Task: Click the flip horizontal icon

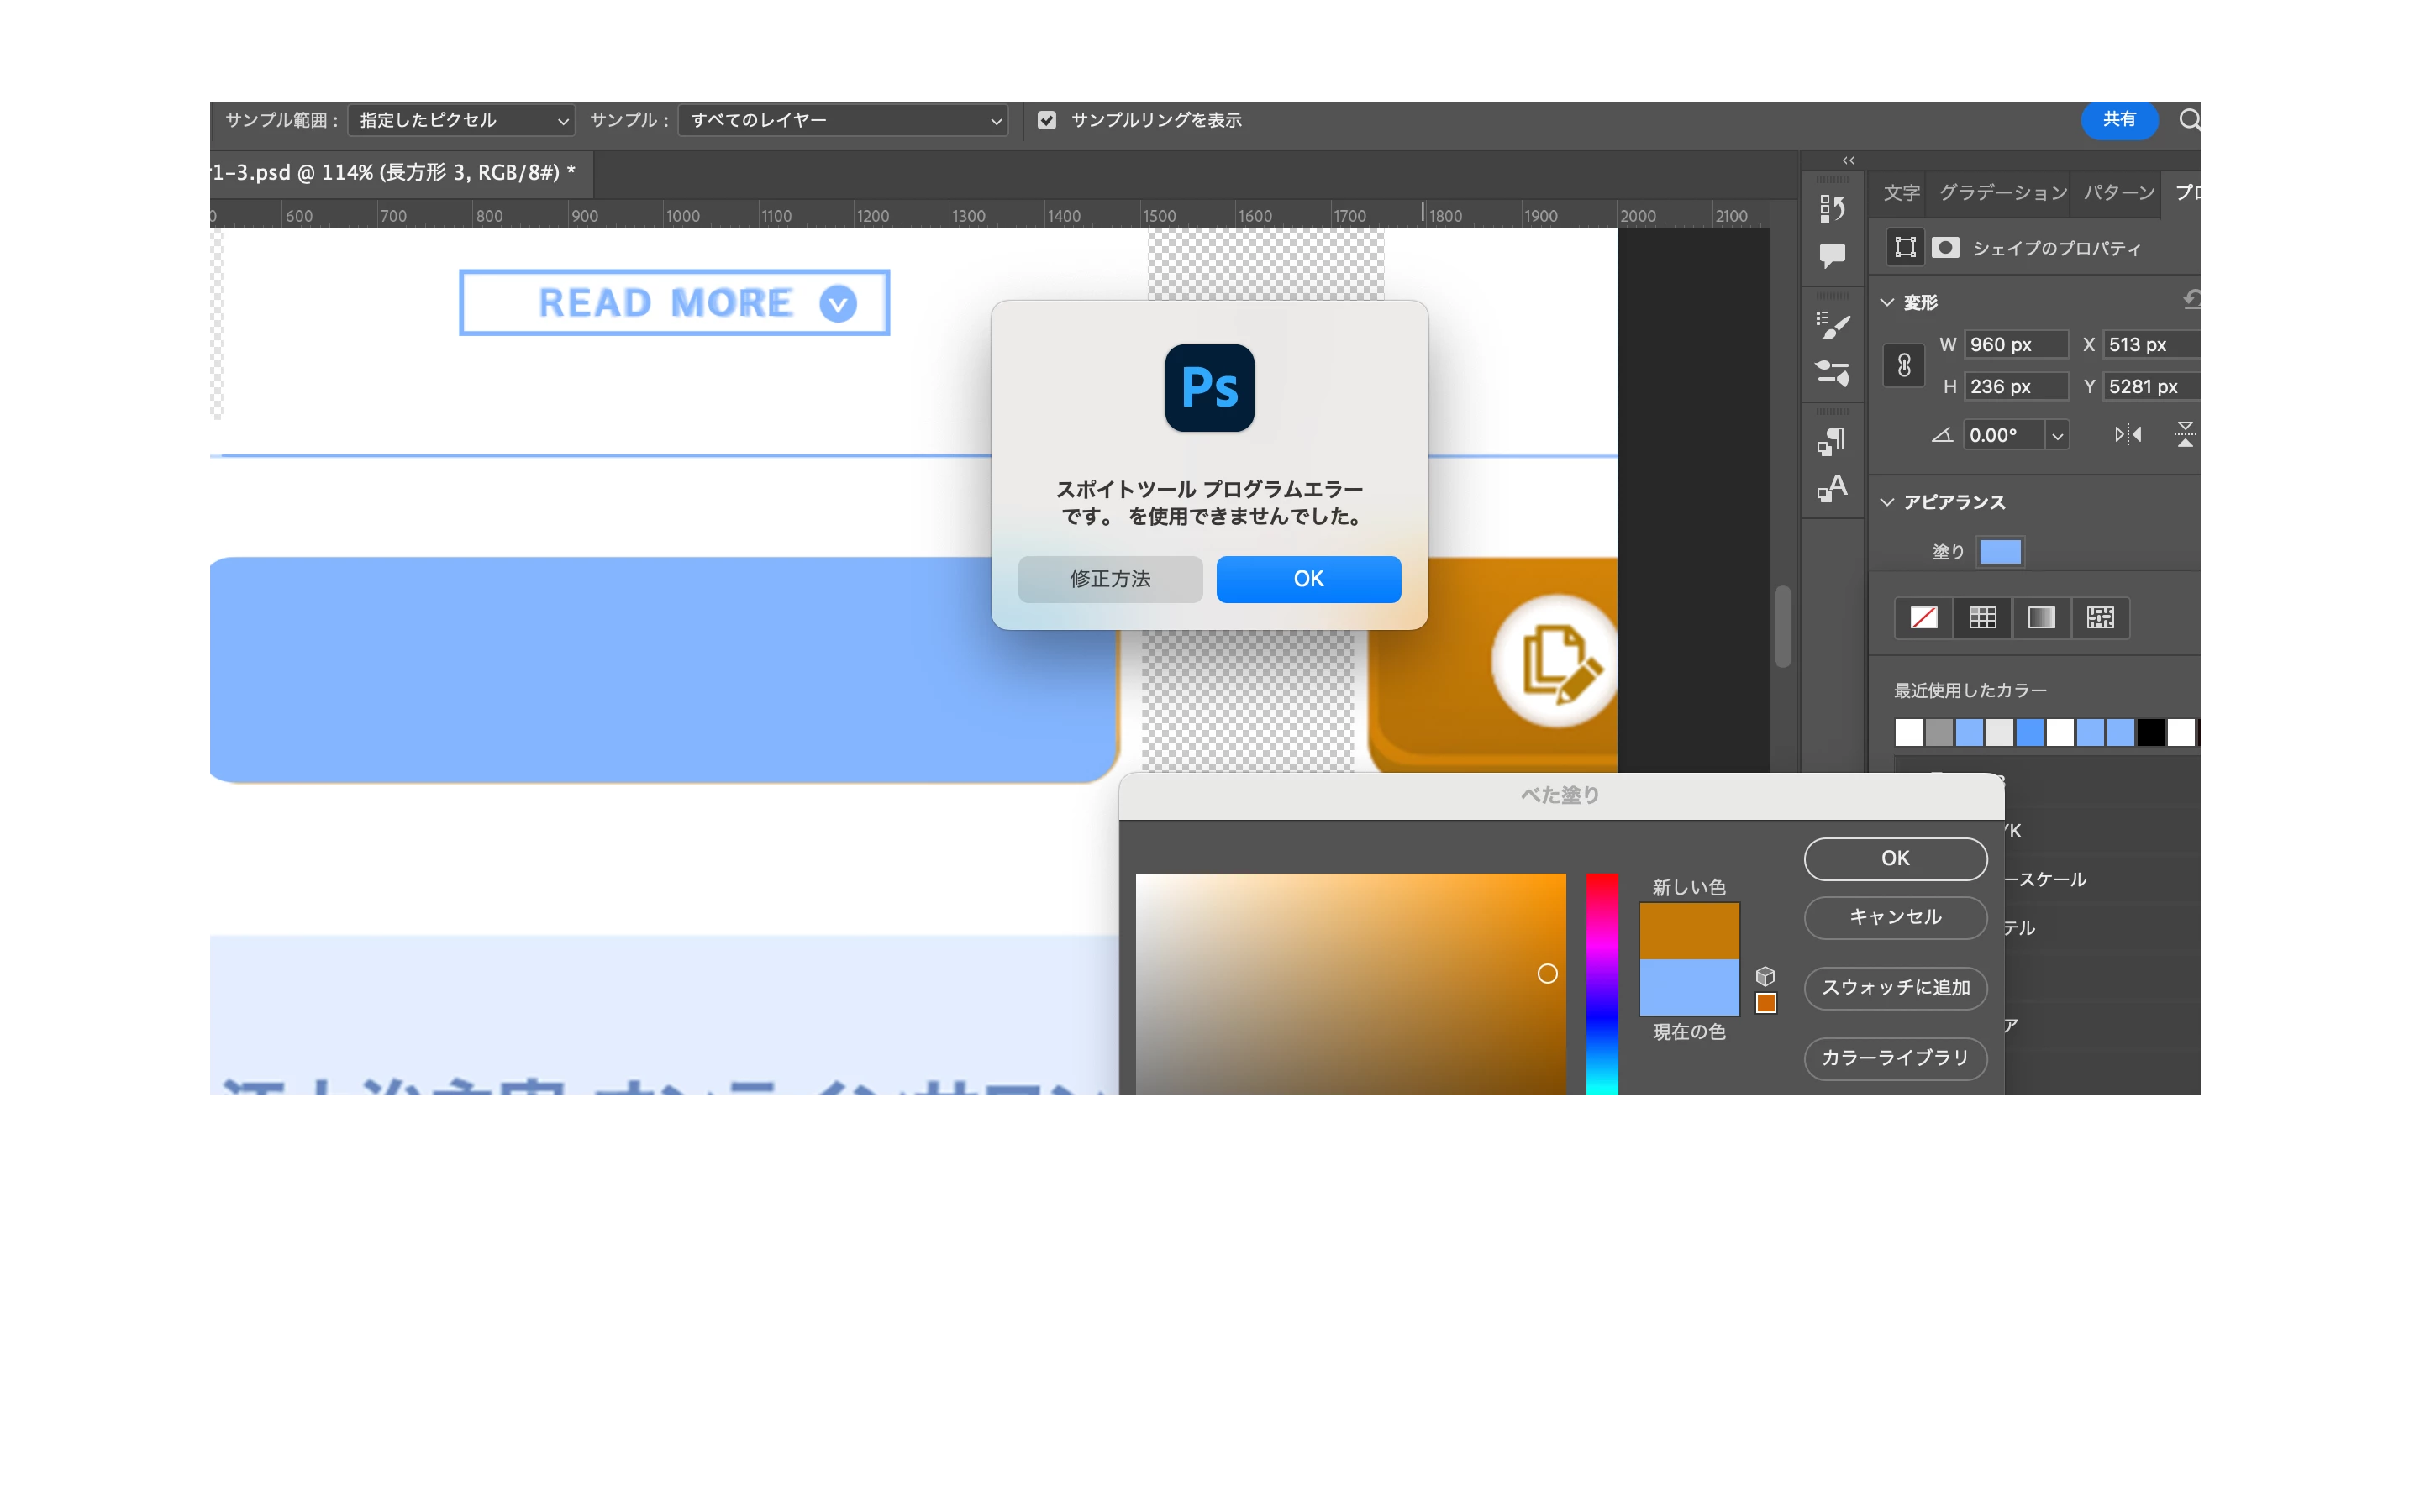Action: pyautogui.click(x=2128, y=435)
